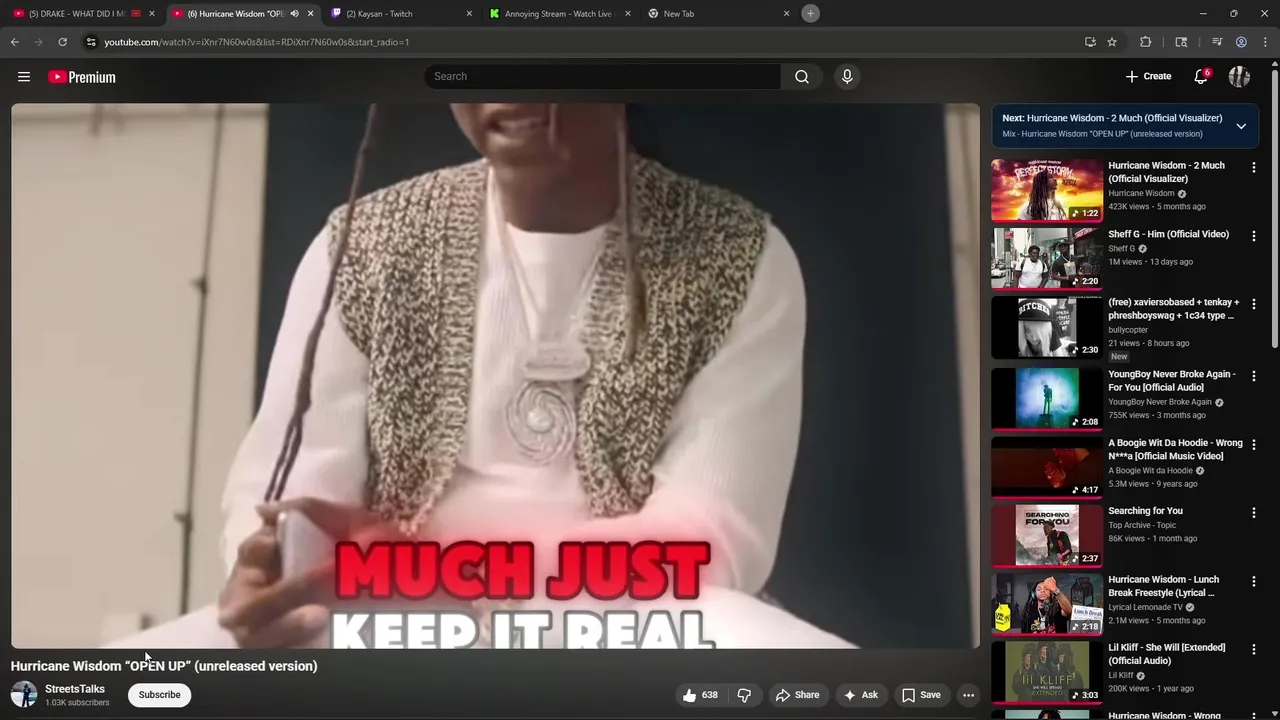Screen dimensions: 1280x720
Task: Go to YouTube Premium home logo
Action: pyautogui.click(x=82, y=77)
